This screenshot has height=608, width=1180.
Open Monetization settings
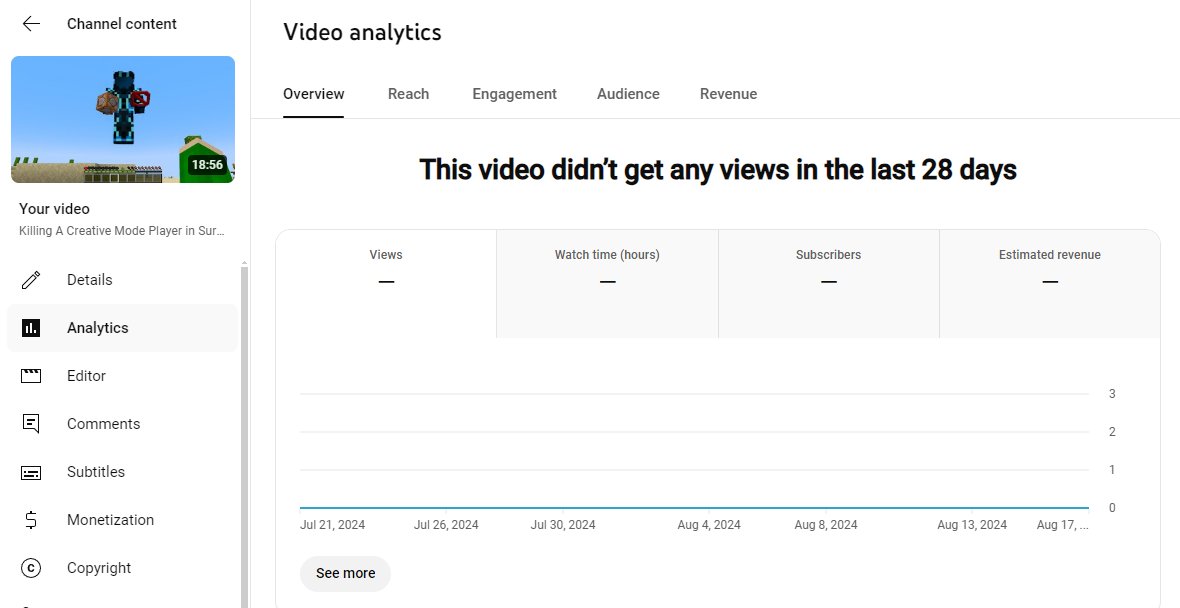click(122, 520)
